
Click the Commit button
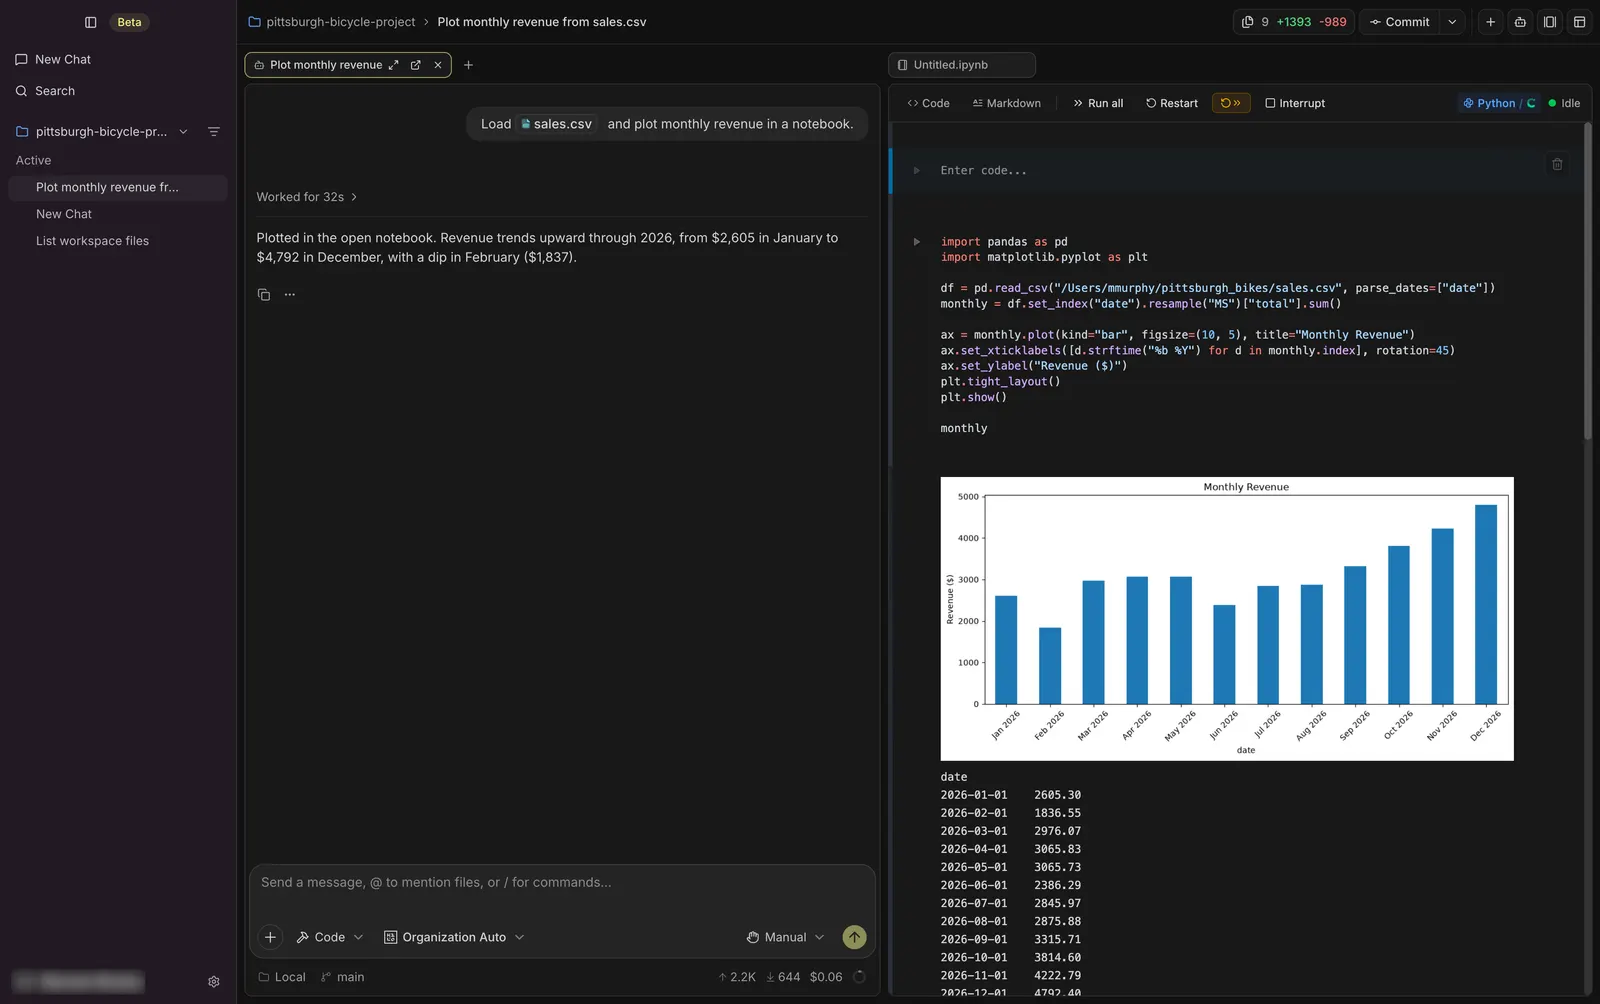[1400, 22]
